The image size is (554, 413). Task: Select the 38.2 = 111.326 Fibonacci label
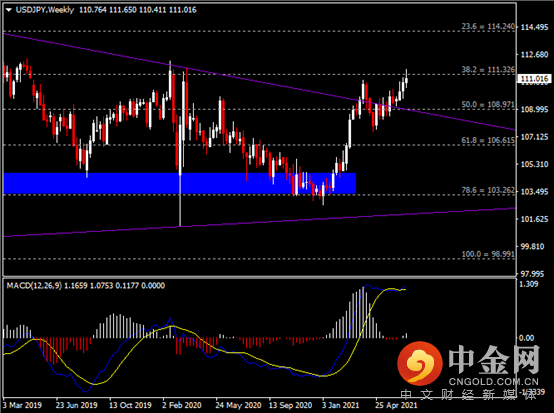point(488,70)
